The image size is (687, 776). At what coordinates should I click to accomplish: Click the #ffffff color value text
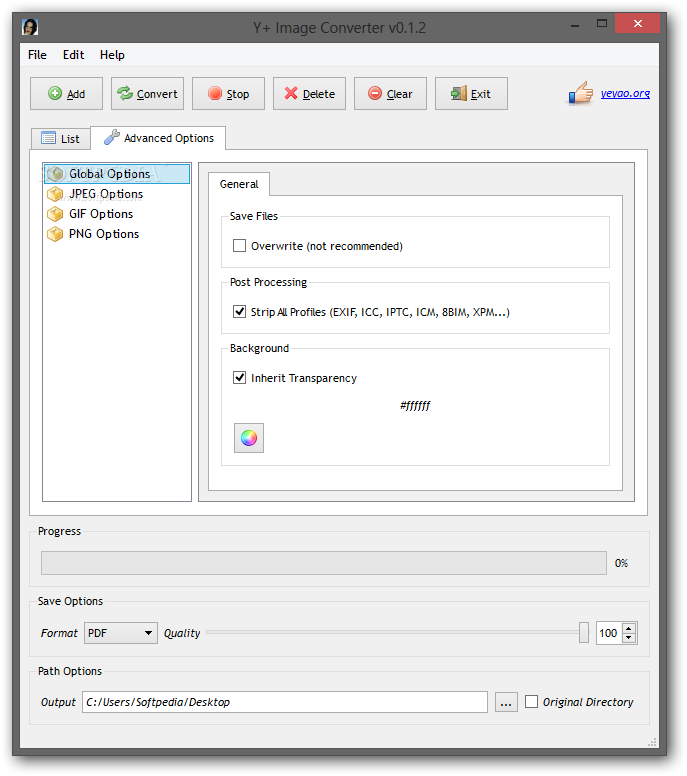[415, 406]
